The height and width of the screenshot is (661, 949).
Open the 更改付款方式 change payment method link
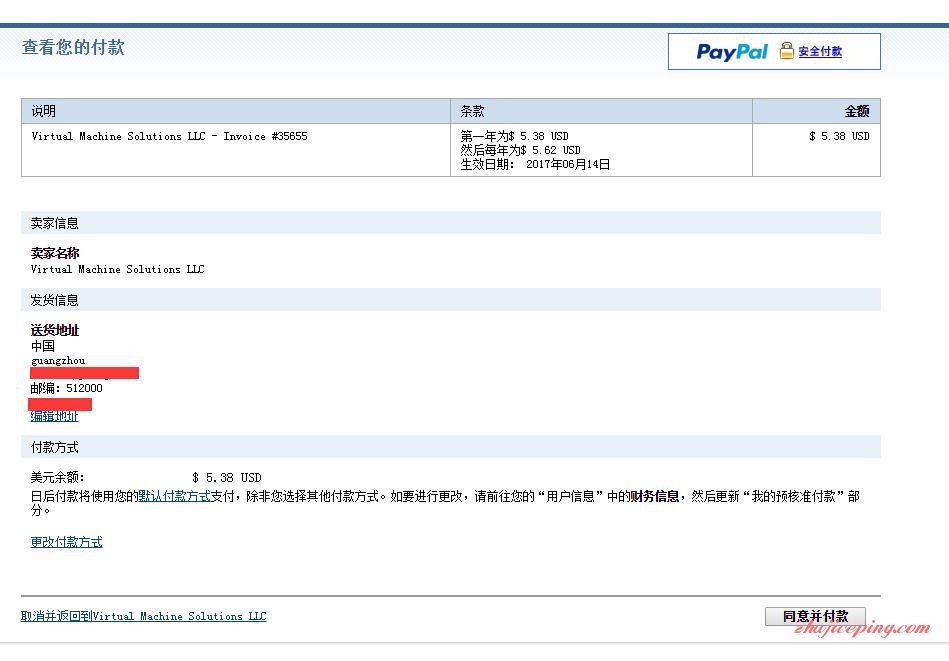pyautogui.click(x=67, y=542)
